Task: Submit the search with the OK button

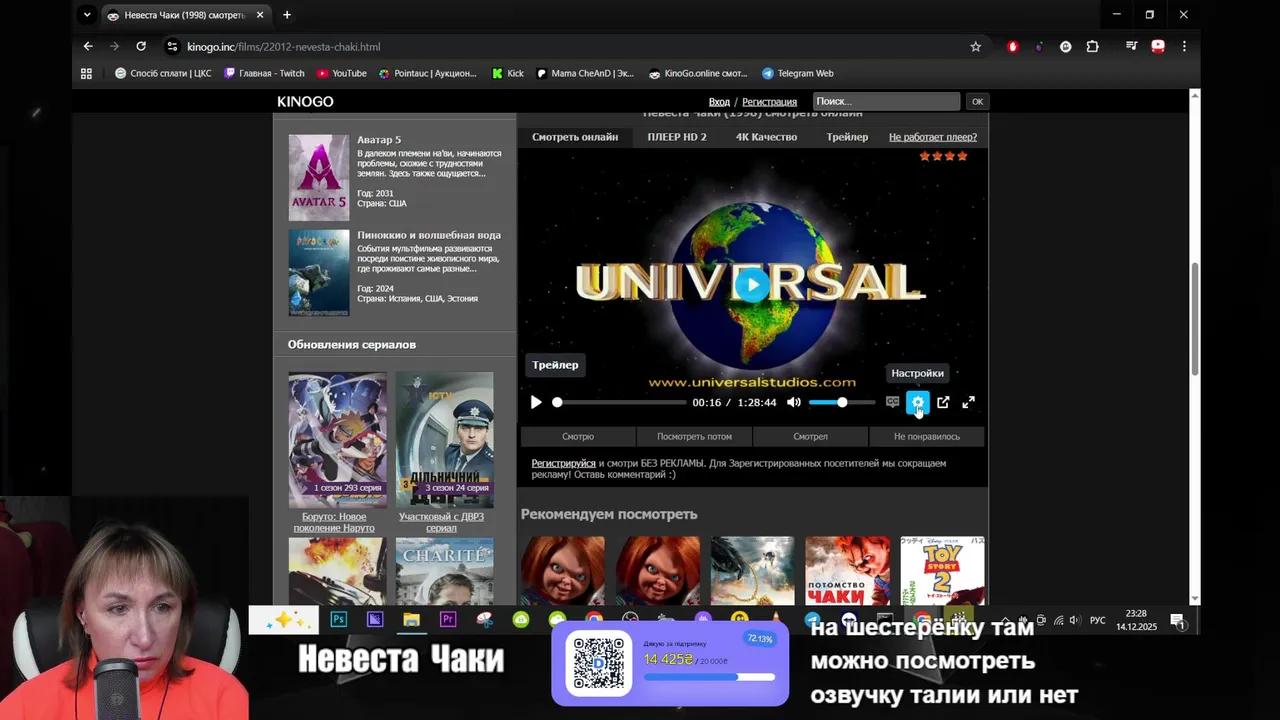Action: [977, 101]
